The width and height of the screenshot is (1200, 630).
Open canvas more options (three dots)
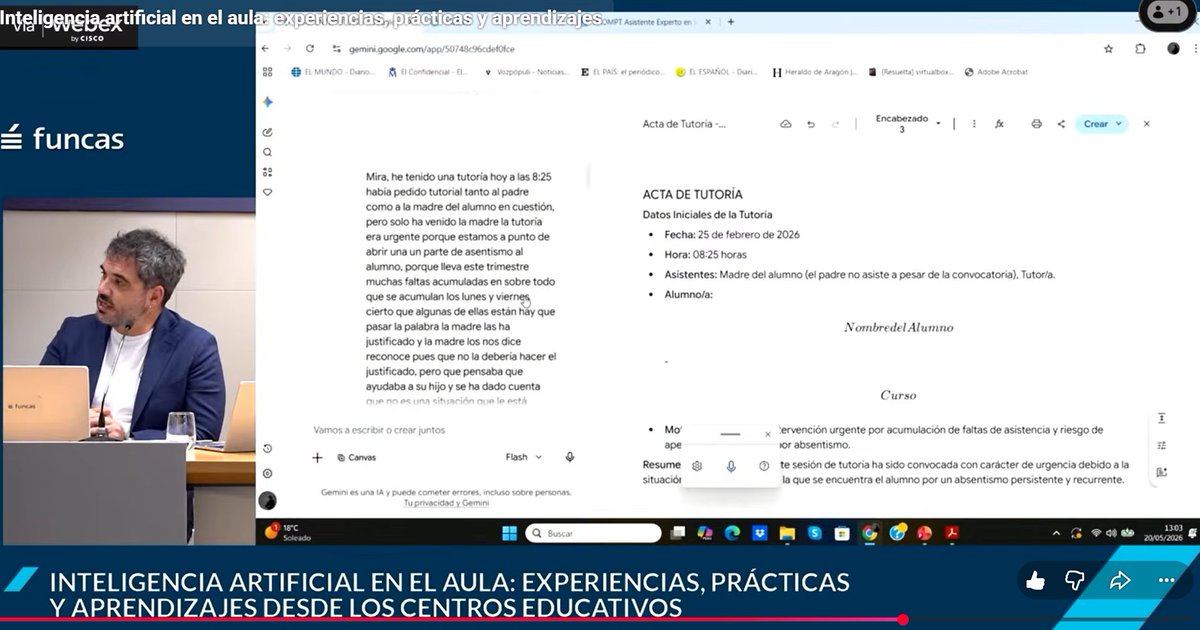(x=974, y=124)
